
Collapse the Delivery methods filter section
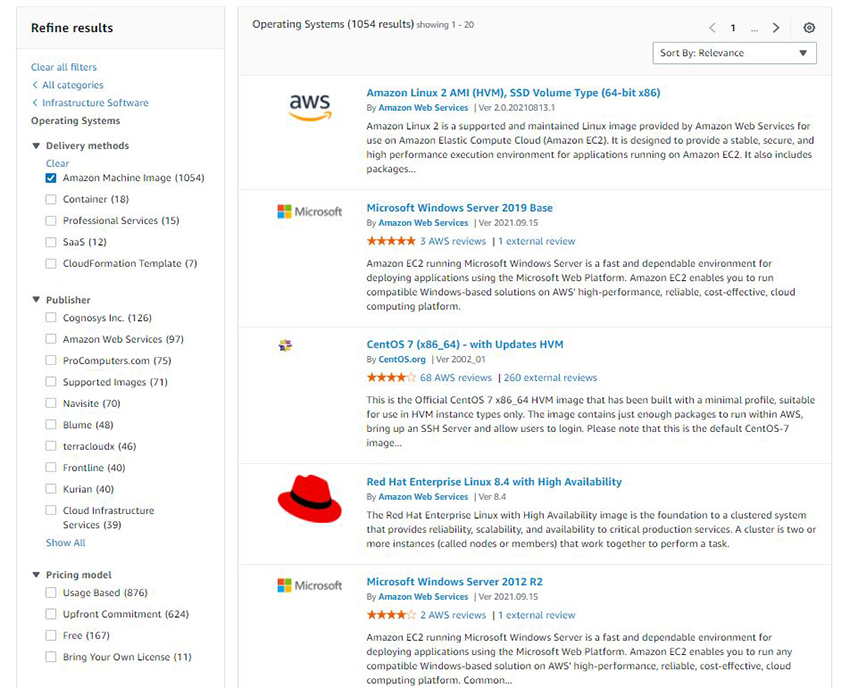coord(37,146)
